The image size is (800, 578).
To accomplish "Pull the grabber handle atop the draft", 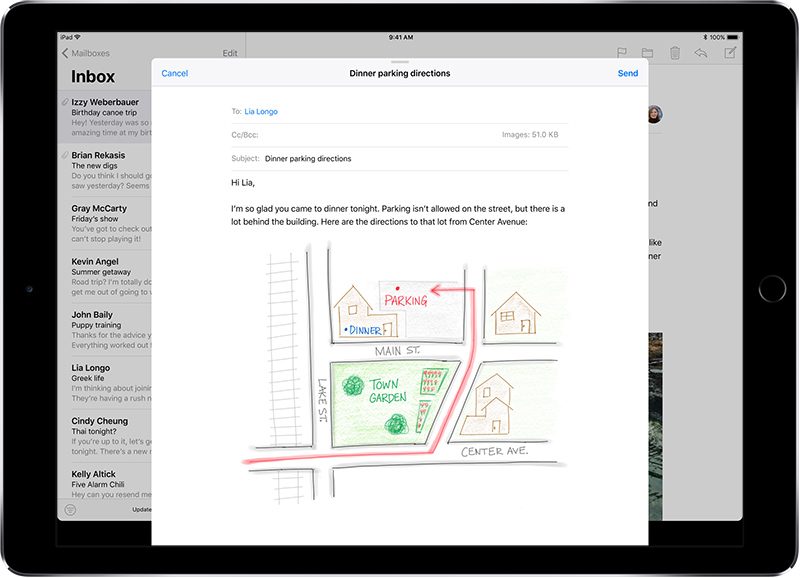I will pos(400,62).
